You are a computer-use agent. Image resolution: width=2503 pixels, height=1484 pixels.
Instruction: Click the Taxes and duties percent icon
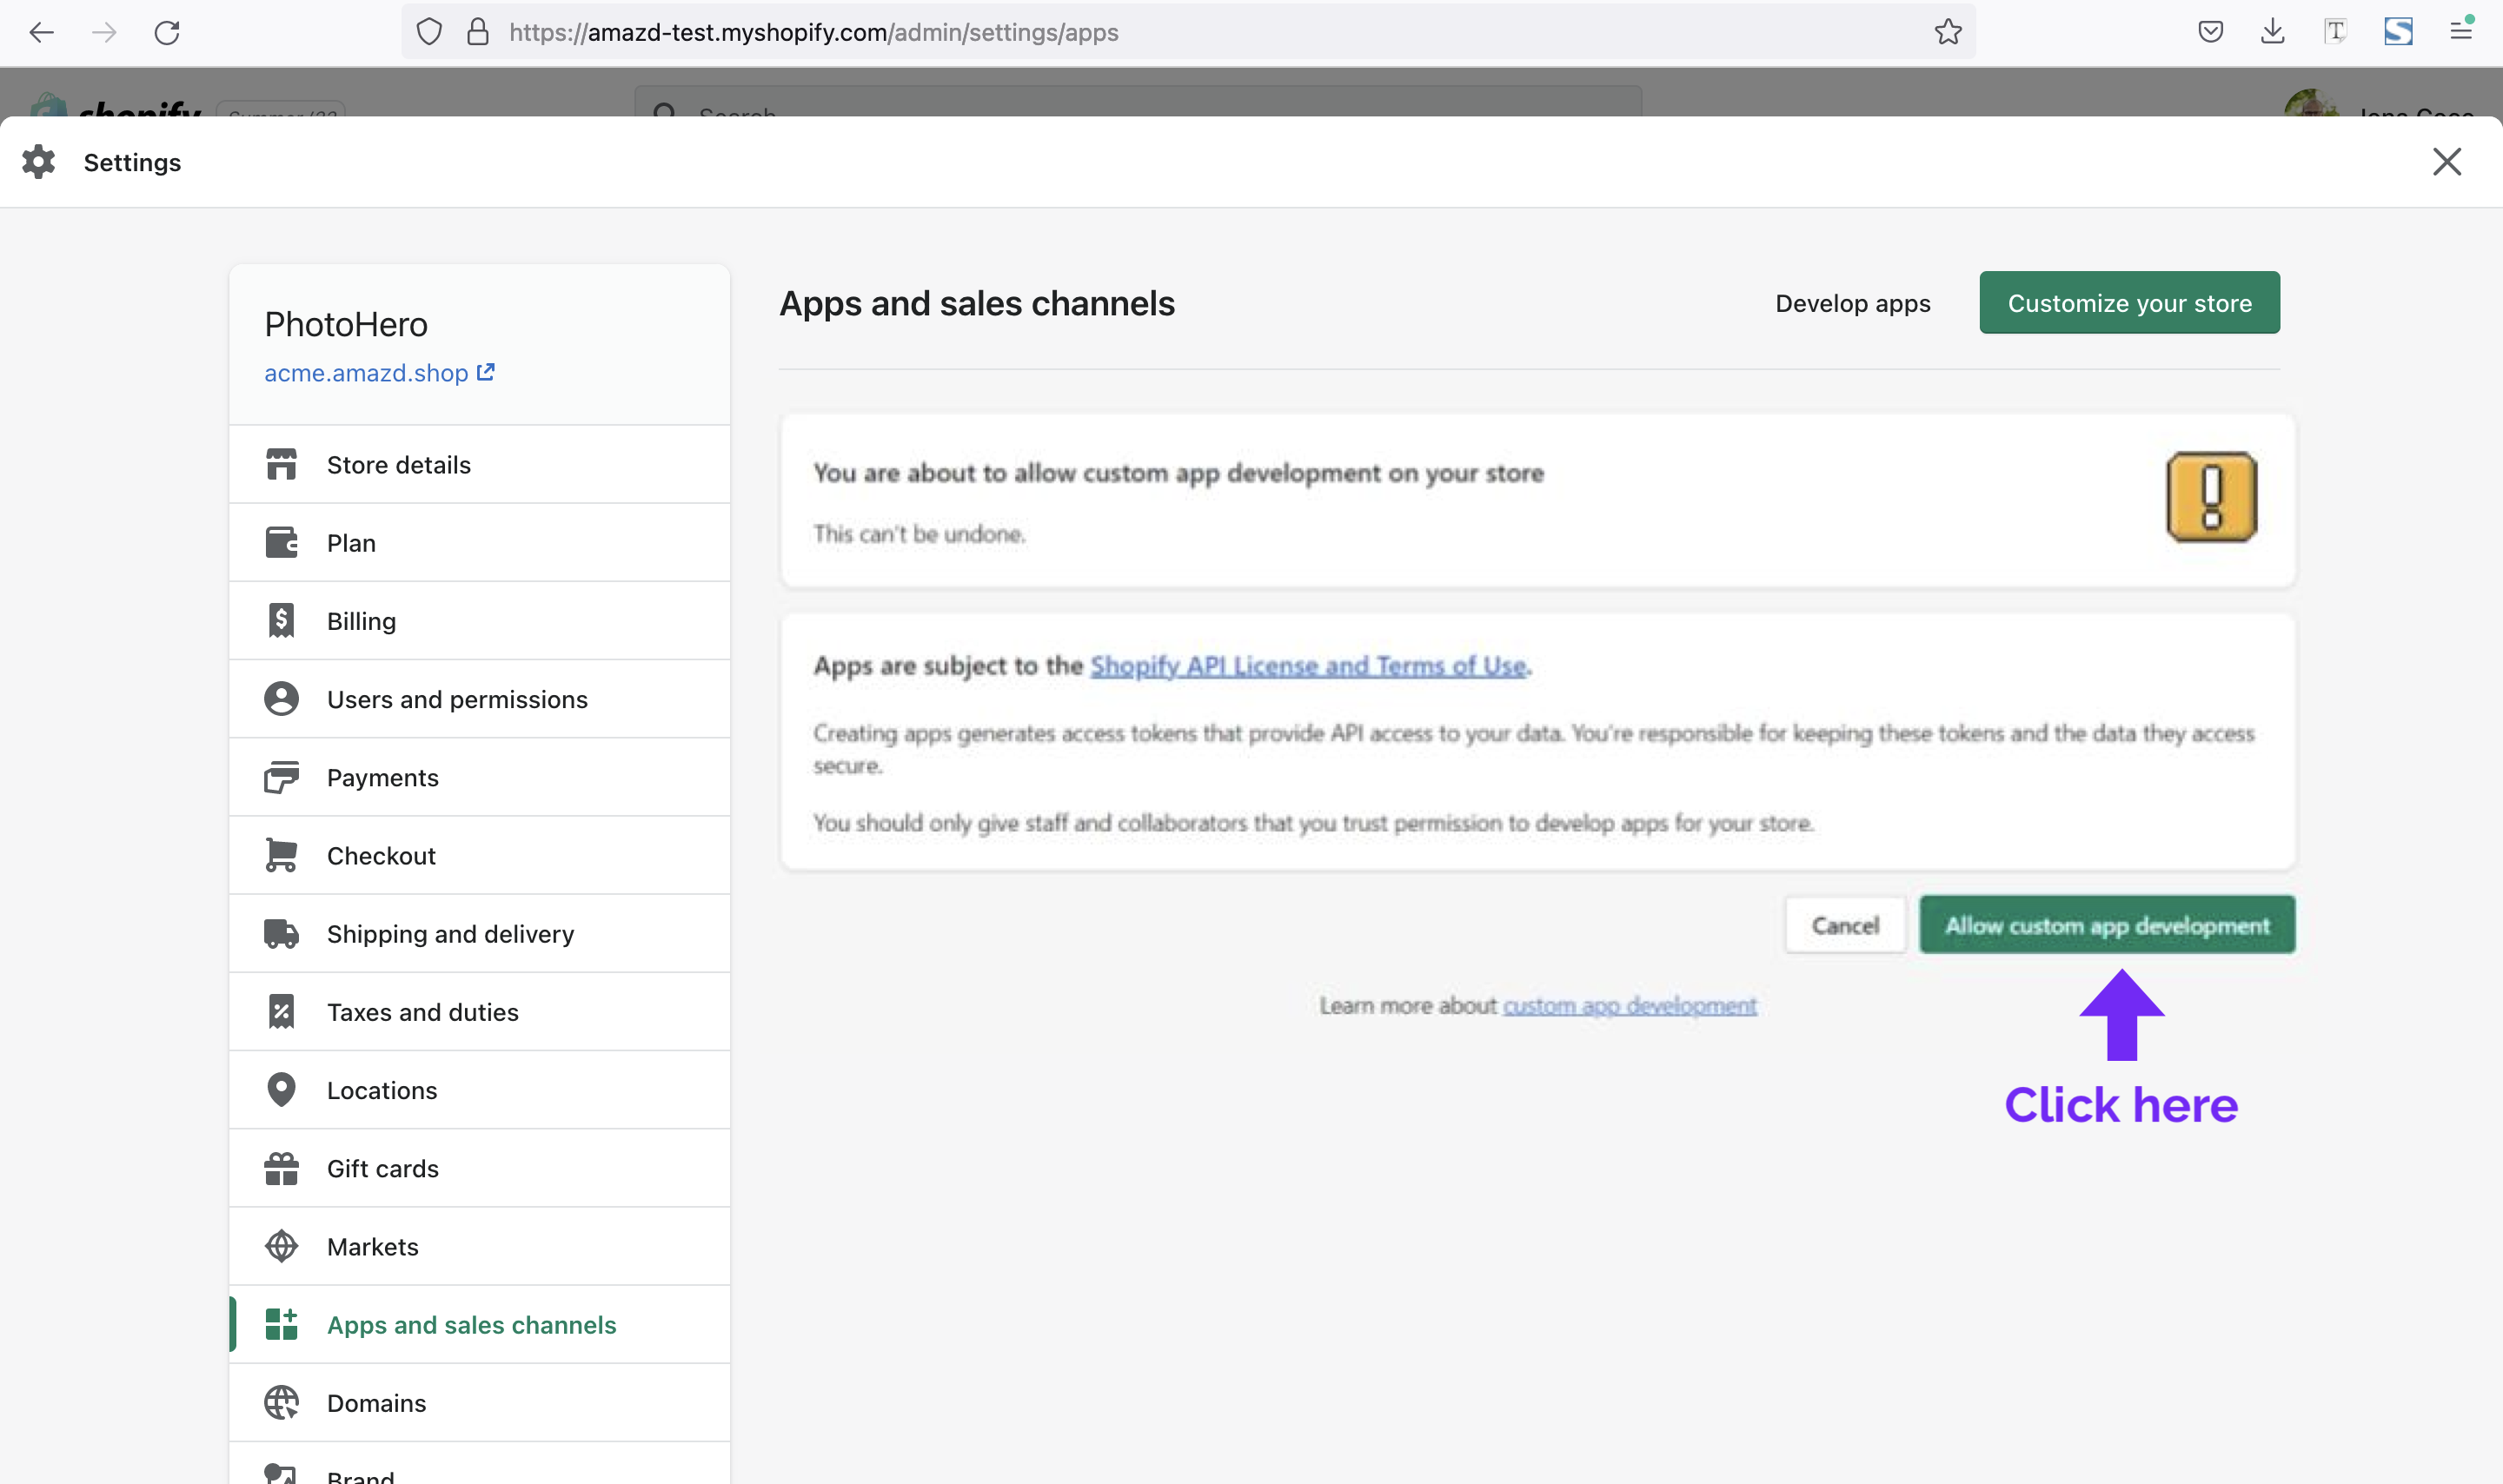coord(281,1011)
